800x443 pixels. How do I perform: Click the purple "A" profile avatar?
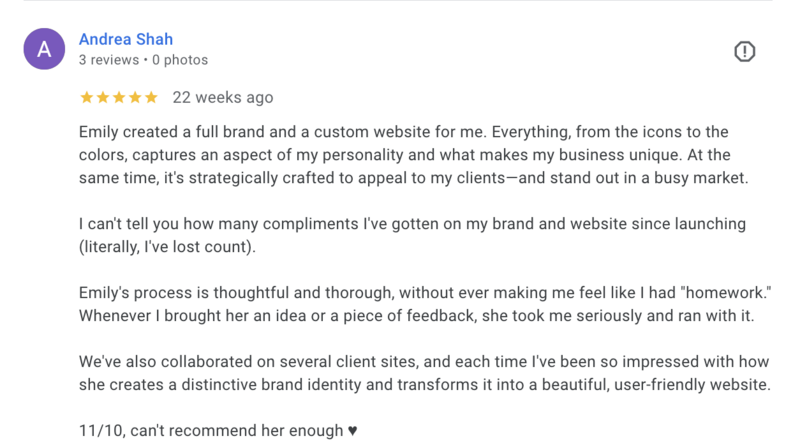tap(44, 49)
